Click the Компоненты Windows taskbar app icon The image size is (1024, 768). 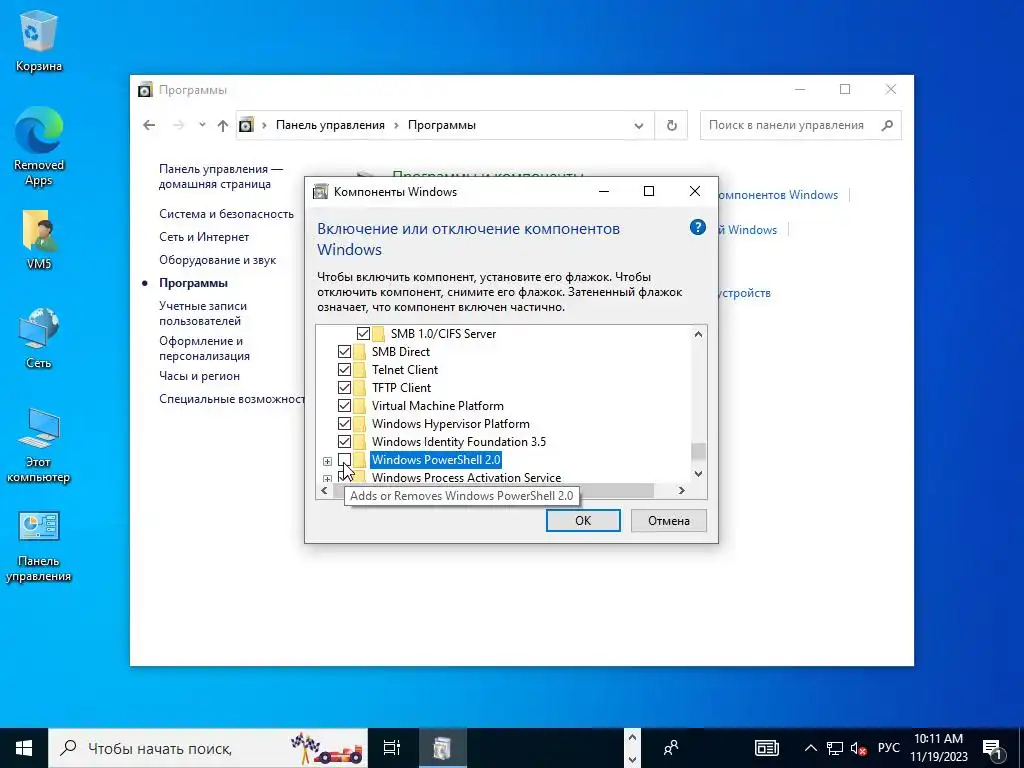point(442,748)
